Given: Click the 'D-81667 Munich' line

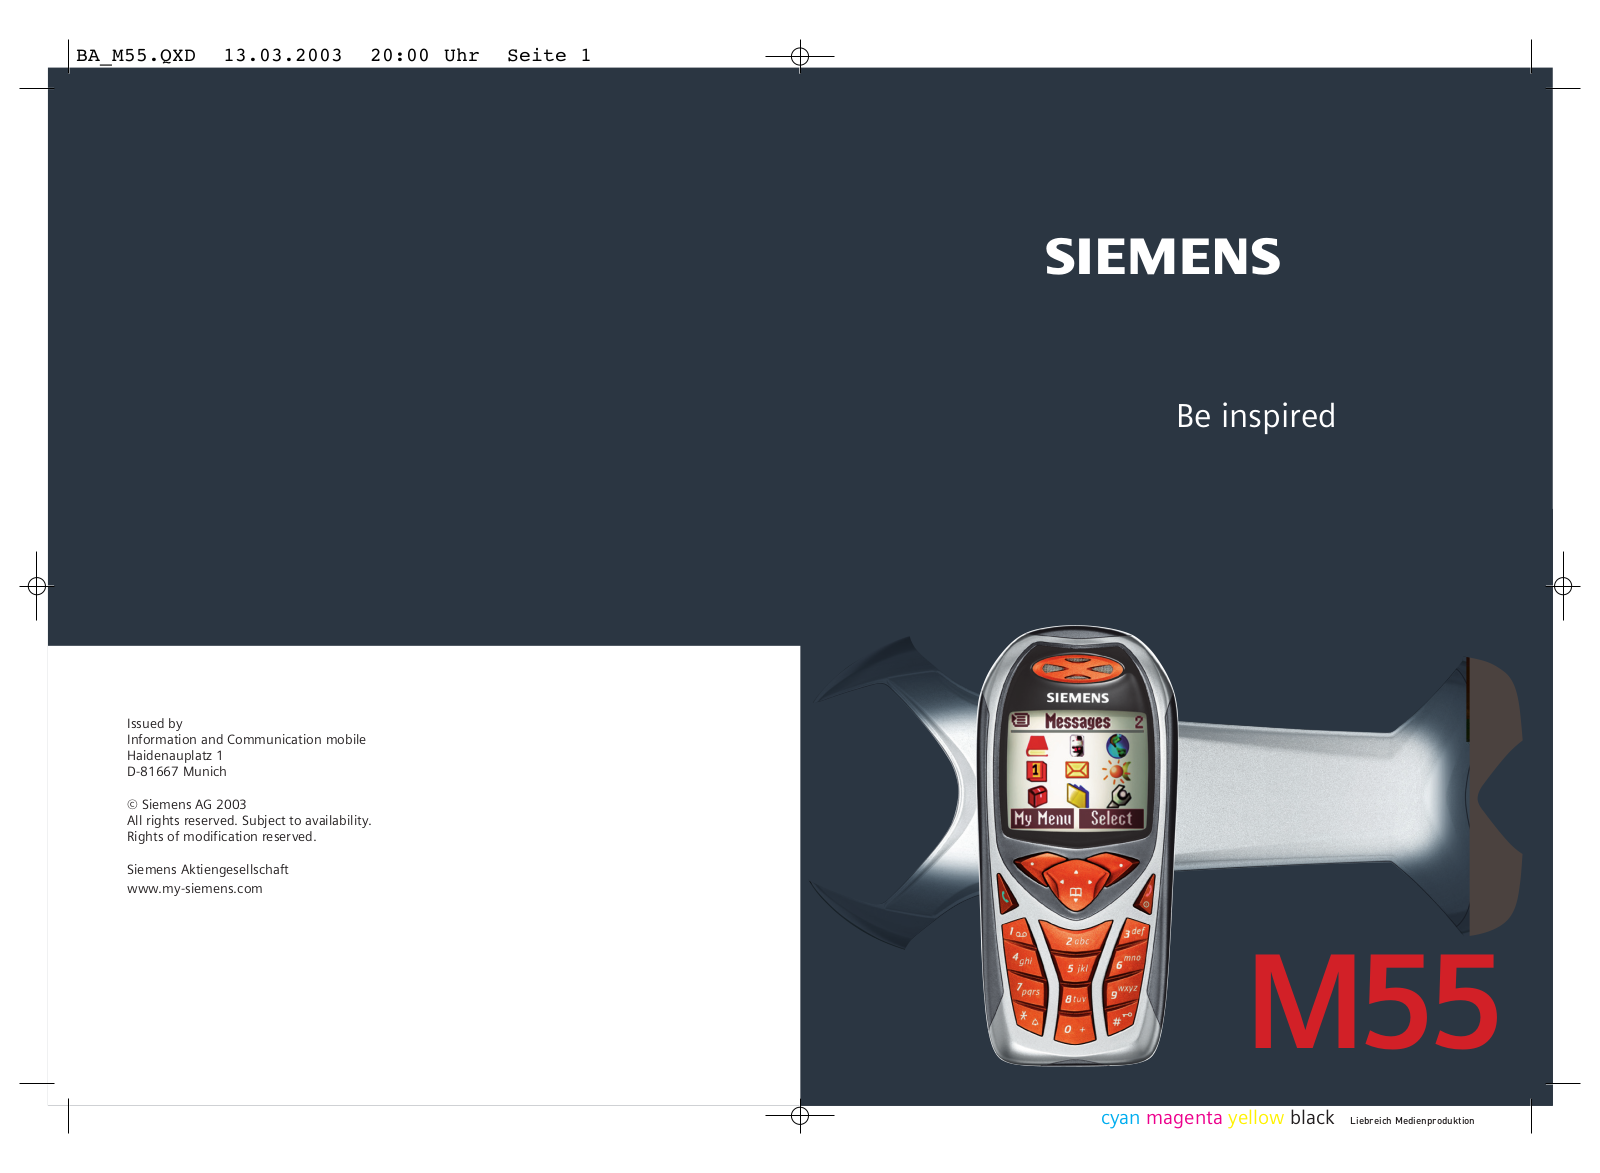Looking at the screenshot, I should pyautogui.click(x=177, y=771).
